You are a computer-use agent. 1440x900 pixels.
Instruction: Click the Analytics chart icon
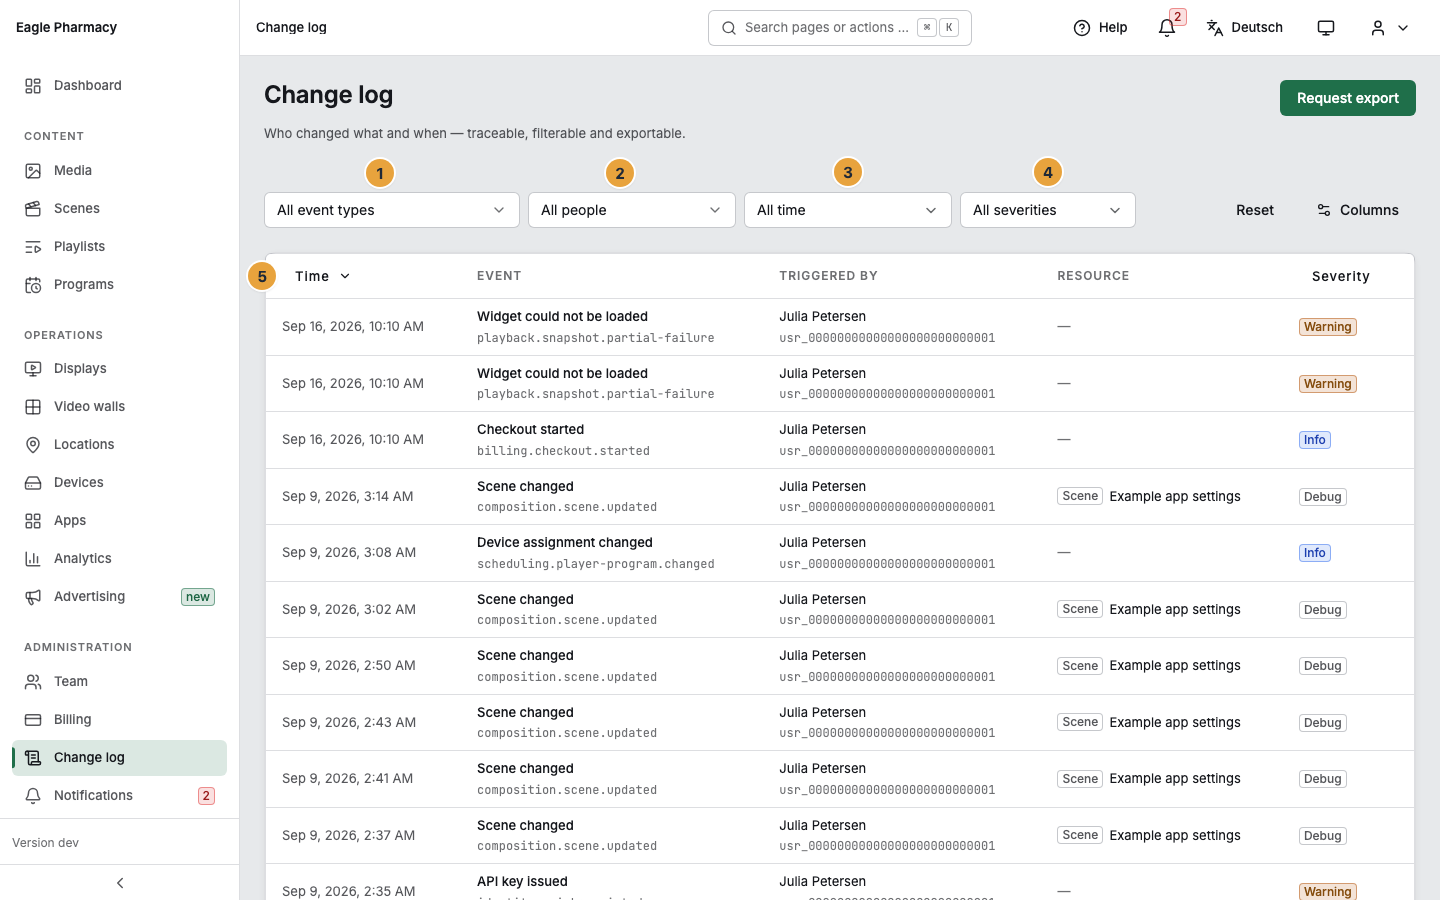(x=33, y=559)
